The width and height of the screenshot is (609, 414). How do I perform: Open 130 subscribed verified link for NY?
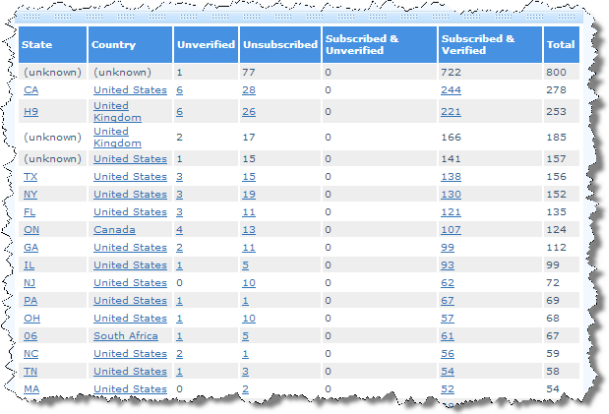coord(451,194)
